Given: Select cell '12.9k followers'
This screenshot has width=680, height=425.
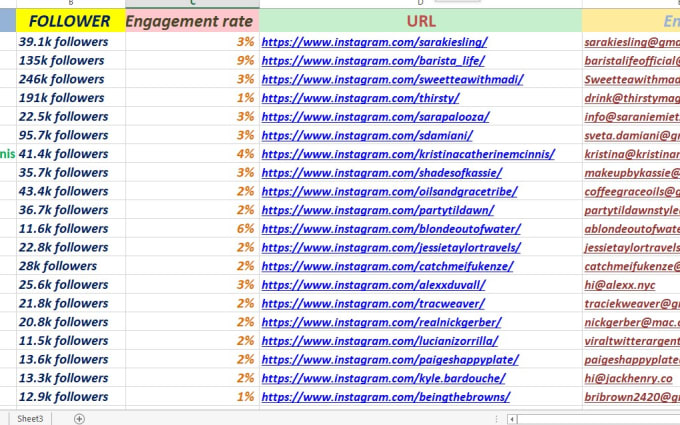Looking at the screenshot, I should coord(71,396).
